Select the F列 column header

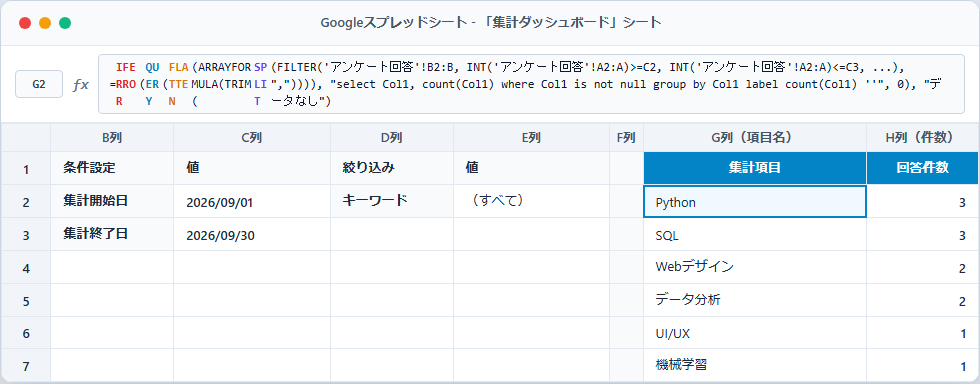626,138
